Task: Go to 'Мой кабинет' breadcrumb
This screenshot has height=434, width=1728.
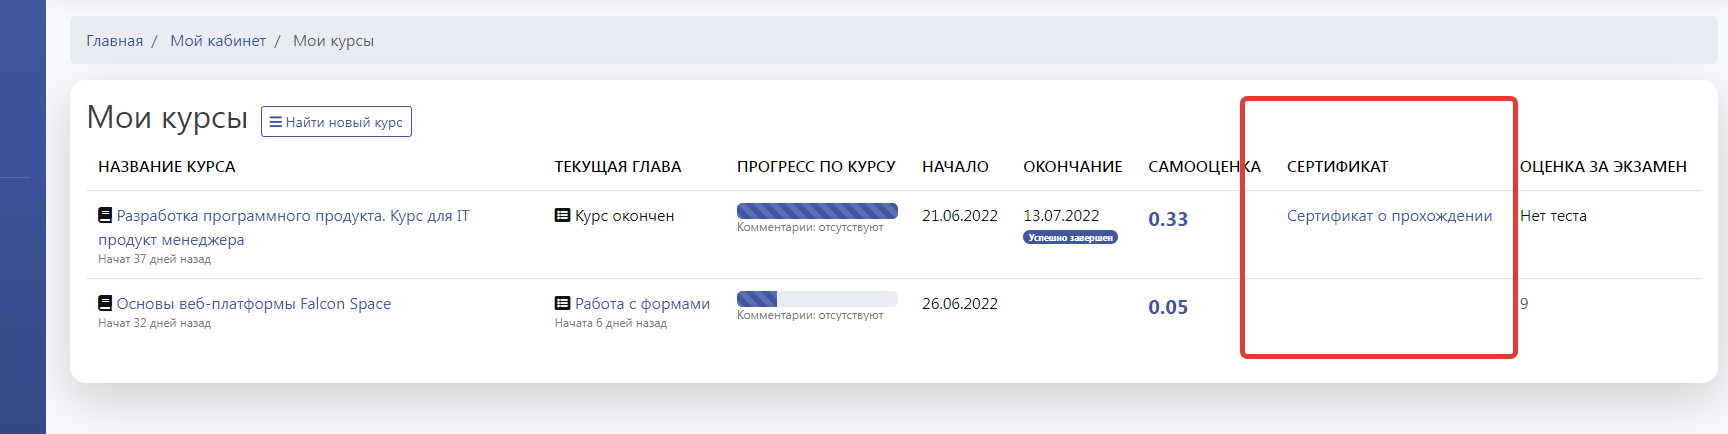Action: pos(218,41)
